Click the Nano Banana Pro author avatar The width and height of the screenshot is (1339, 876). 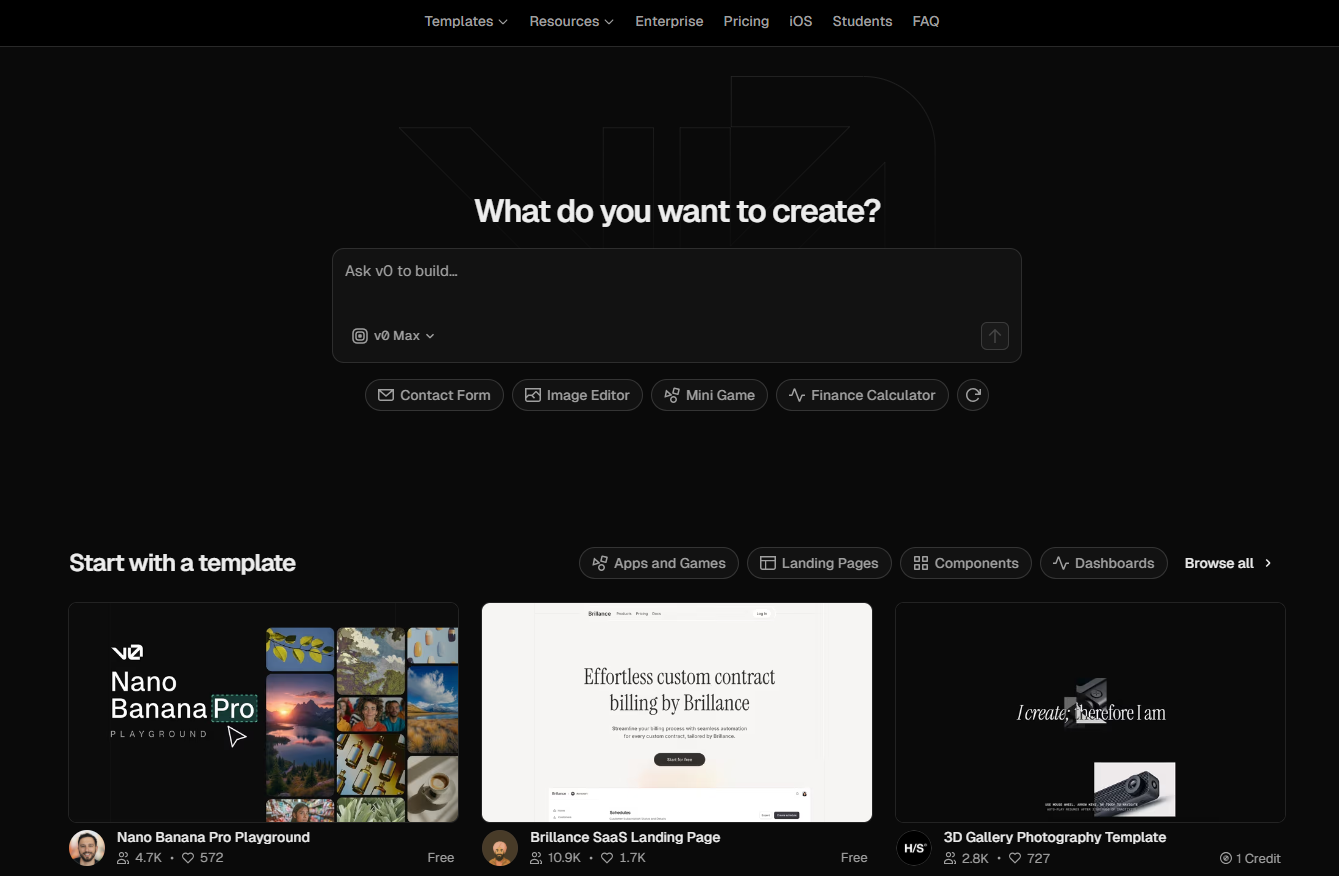tap(87, 848)
